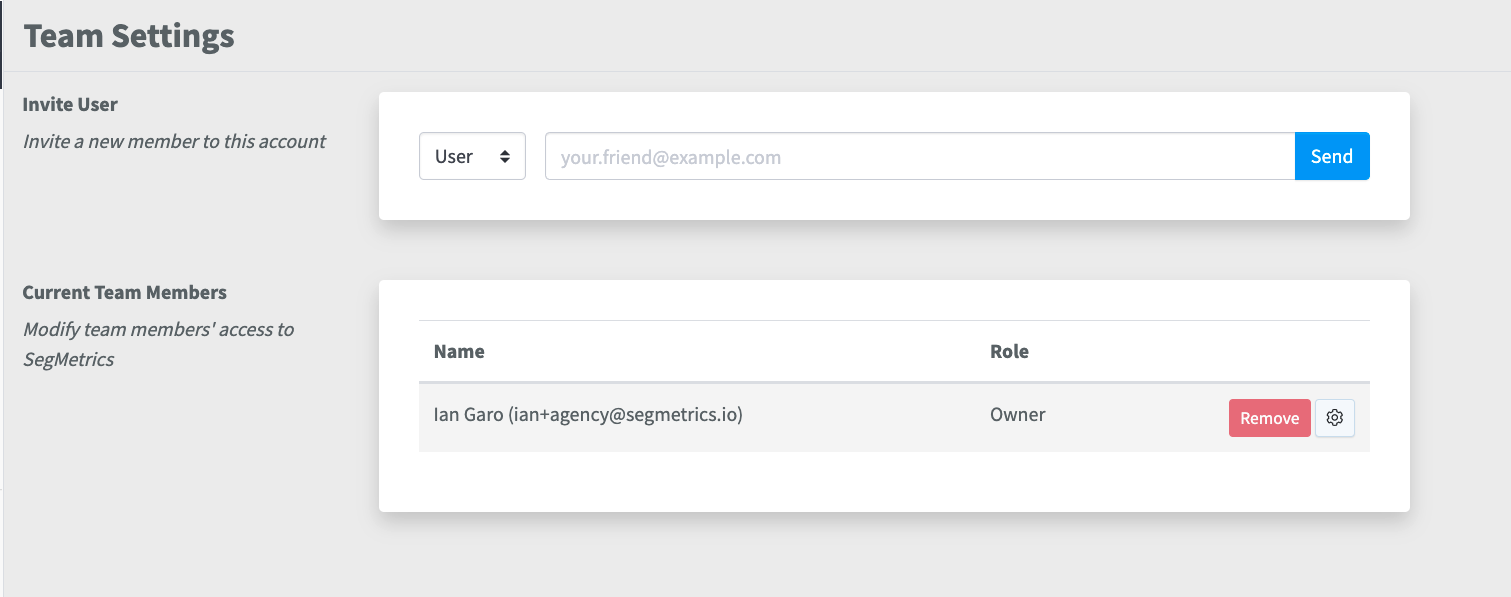This screenshot has width=1511, height=597.
Task: Click blank area below the members table
Action: coord(894,482)
